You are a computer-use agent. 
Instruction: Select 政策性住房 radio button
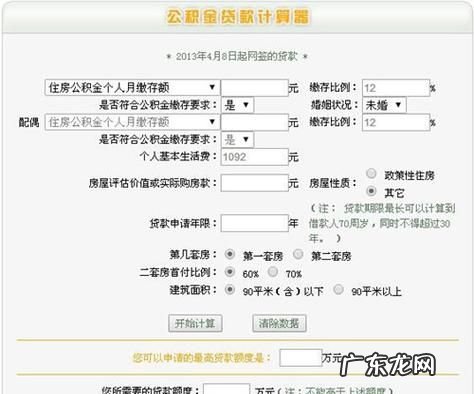[x=371, y=174]
